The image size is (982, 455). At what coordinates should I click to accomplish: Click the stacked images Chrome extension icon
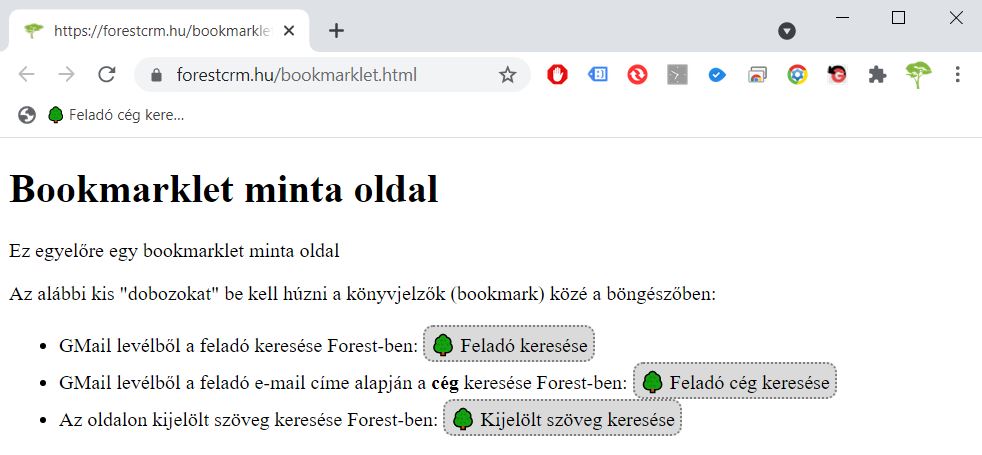point(757,75)
